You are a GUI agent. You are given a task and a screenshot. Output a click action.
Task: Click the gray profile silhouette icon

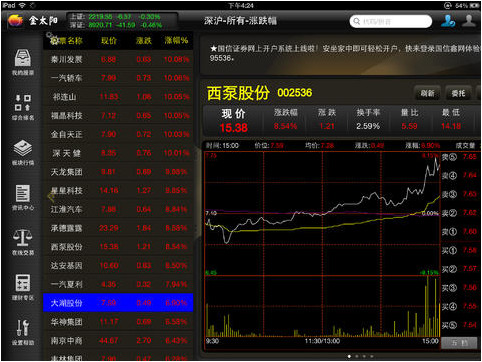pyautogui.click(x=469, y=21)
